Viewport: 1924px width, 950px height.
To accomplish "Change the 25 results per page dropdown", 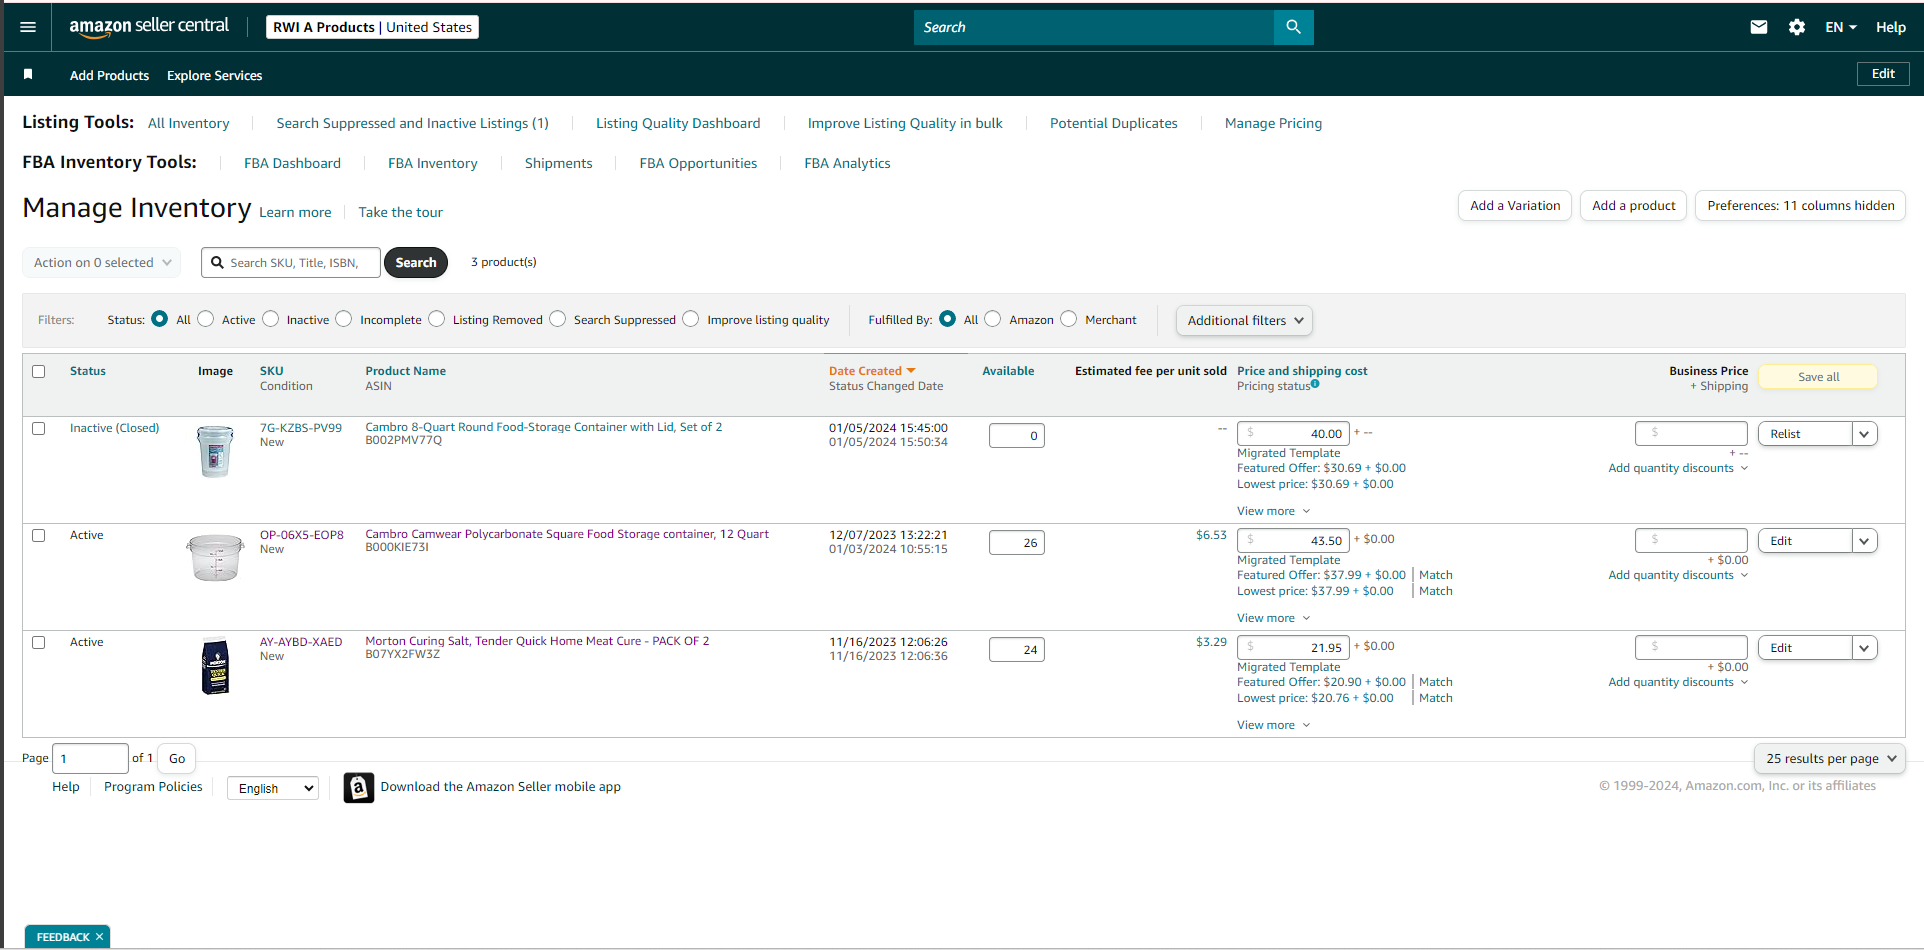I will [x=1830, y=759].
